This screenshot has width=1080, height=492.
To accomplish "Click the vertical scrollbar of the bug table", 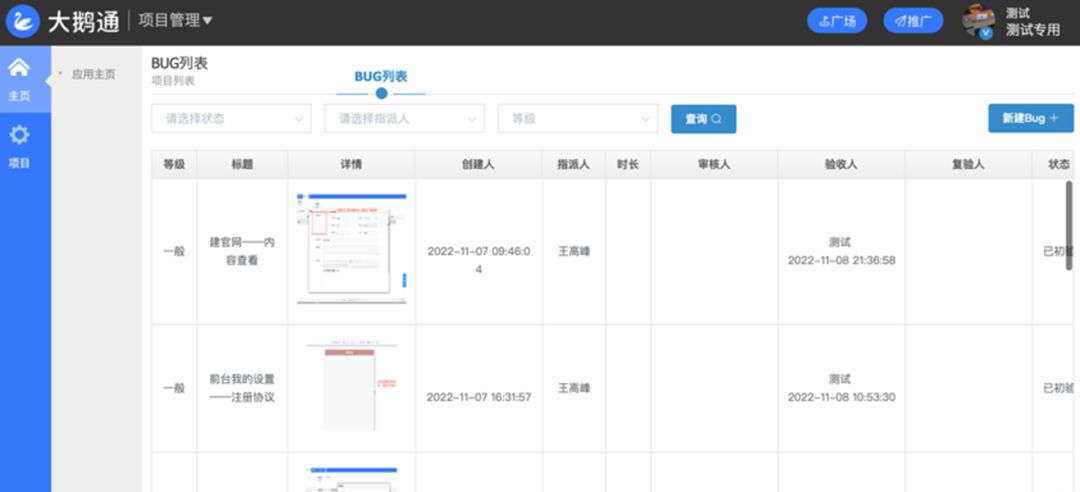I will click(1069, 225).
